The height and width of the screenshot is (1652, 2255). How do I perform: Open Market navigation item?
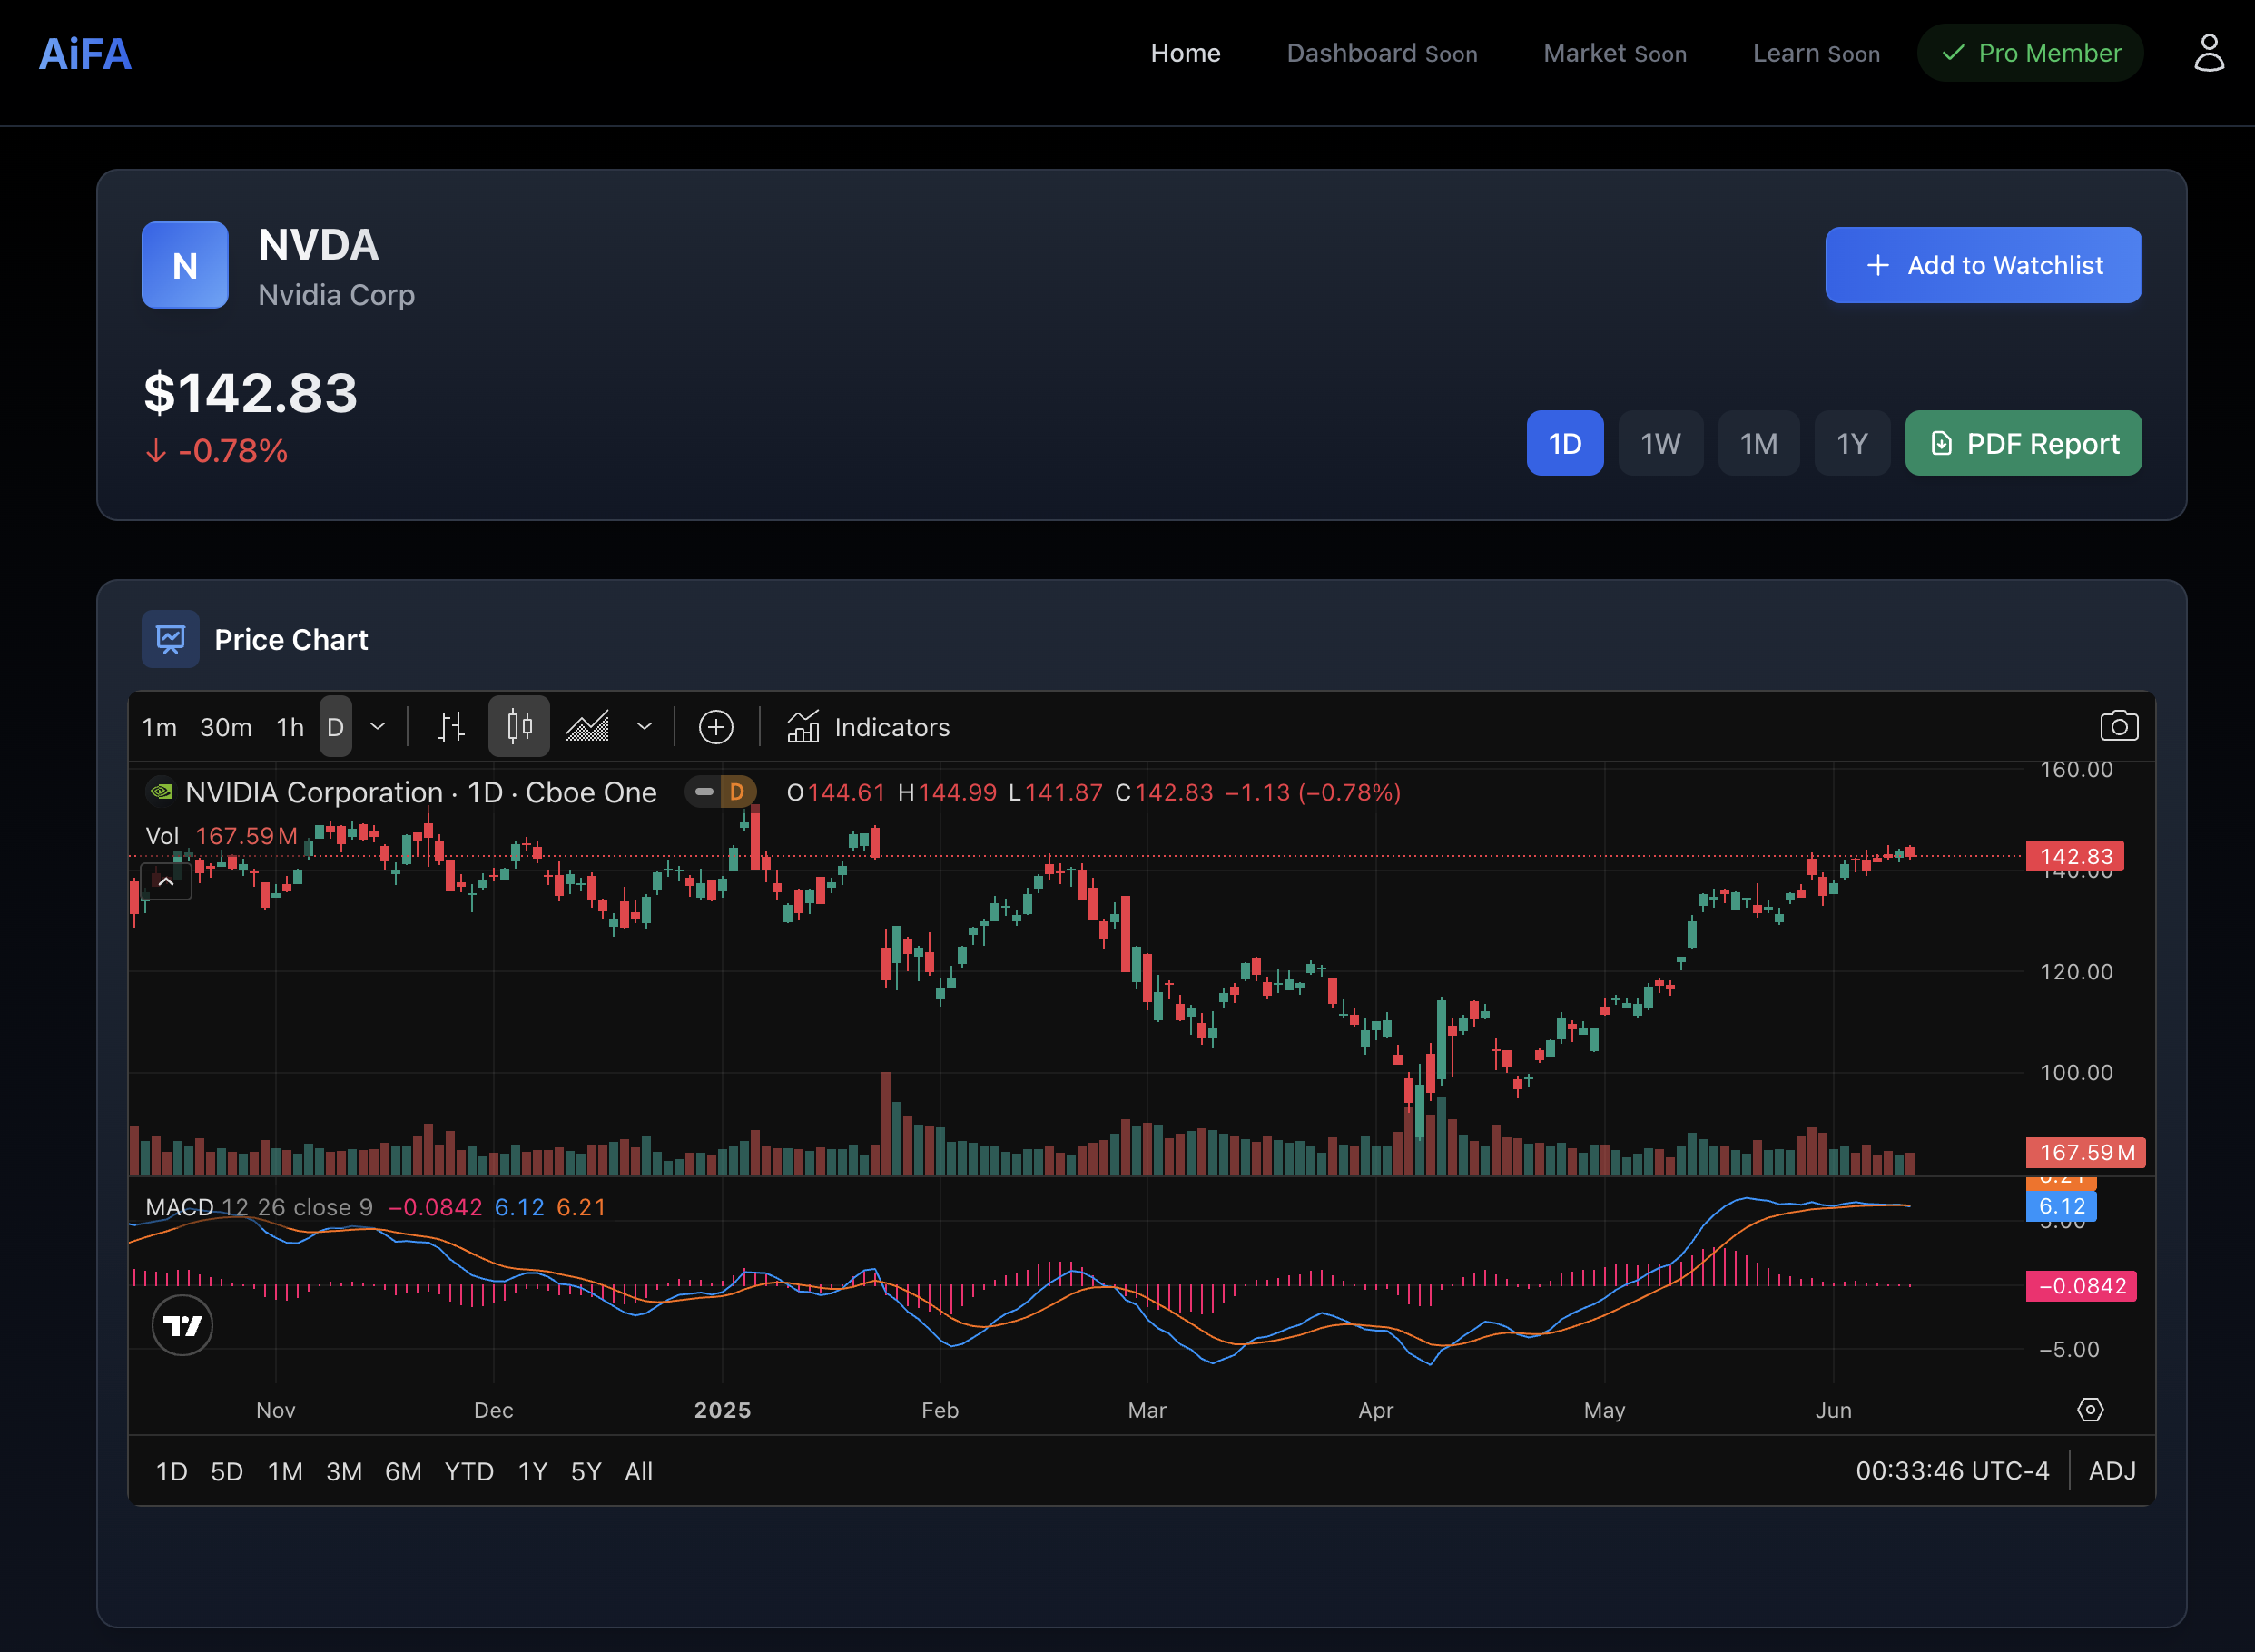coord(1614,53)
